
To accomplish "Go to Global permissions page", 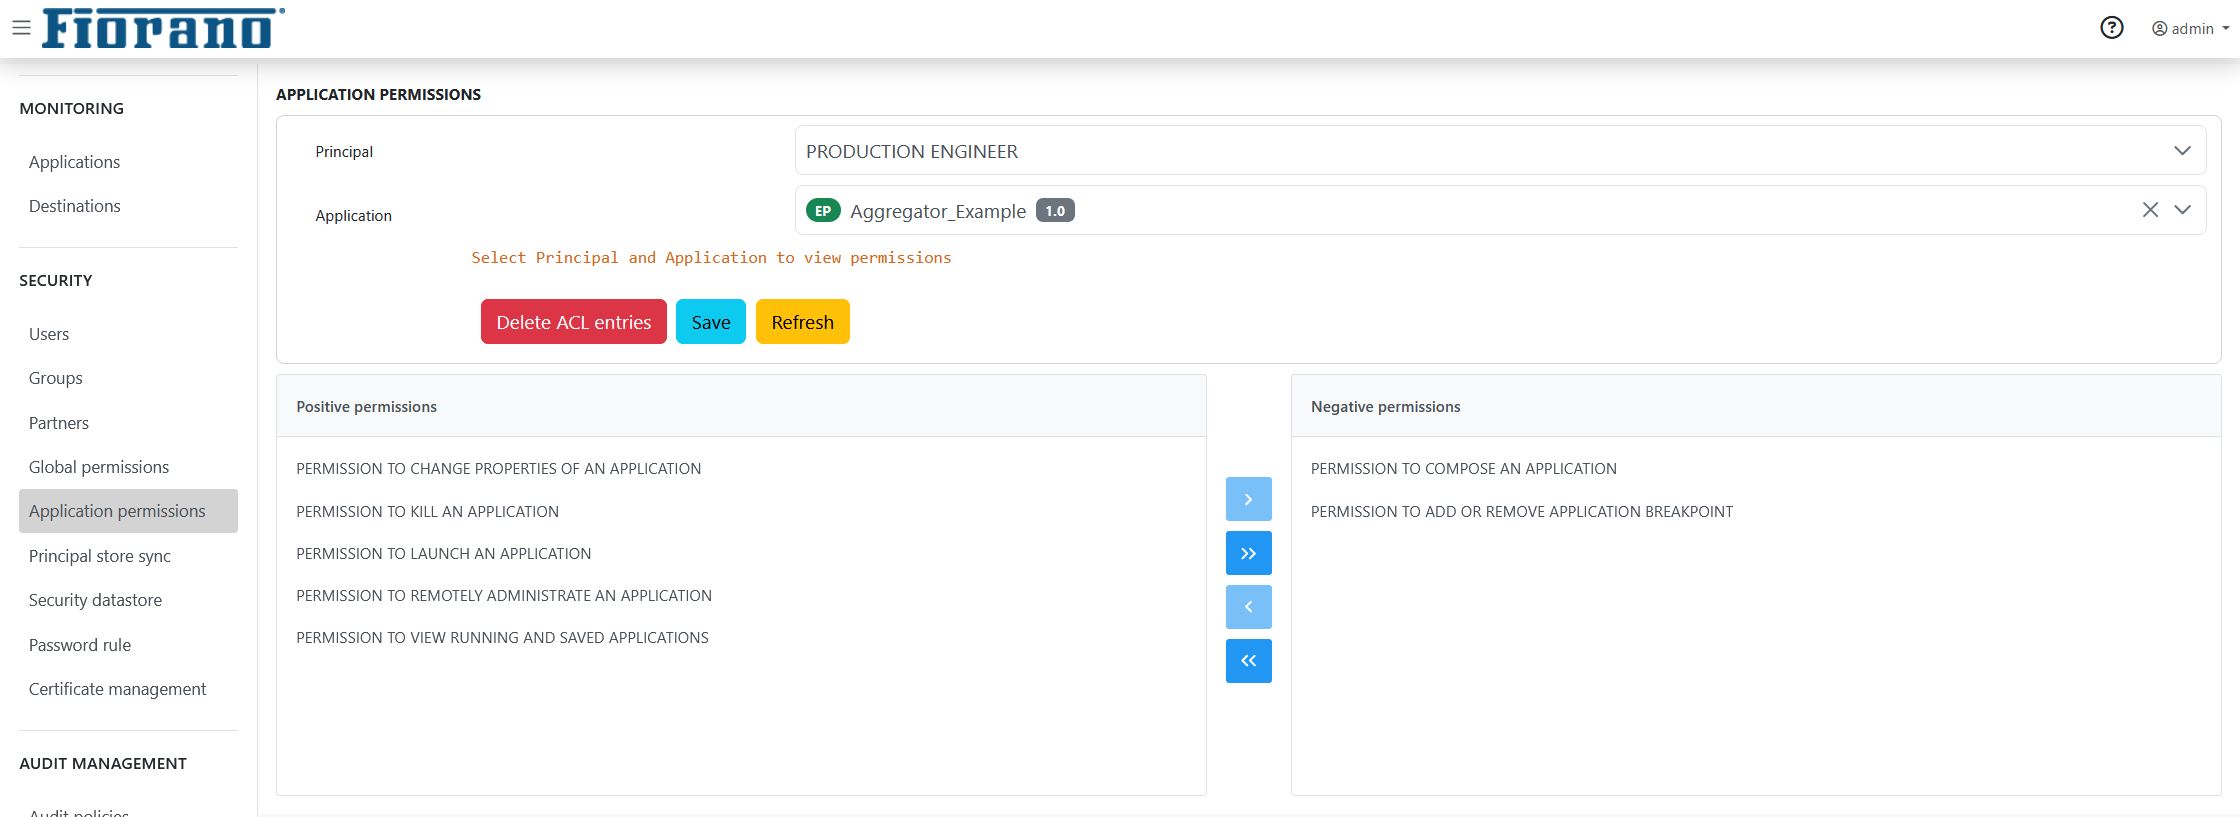I will (x=99, y=467).
